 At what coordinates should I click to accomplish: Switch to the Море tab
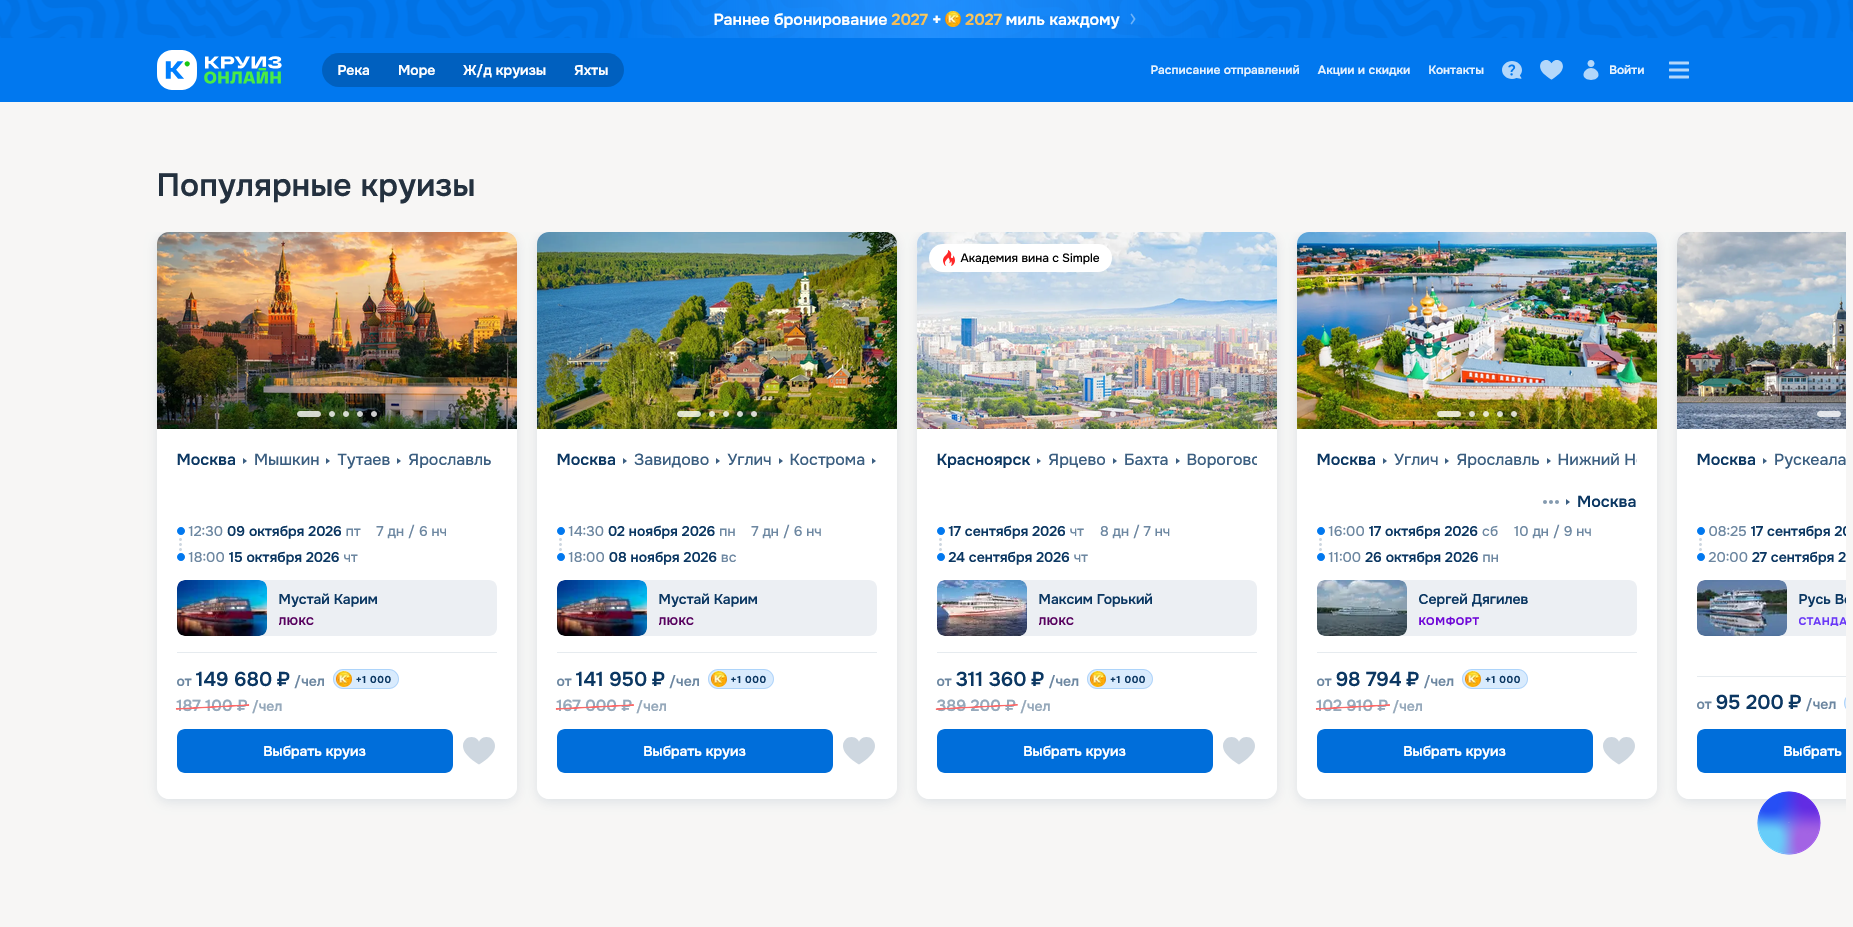pyautogui.click(x=416, y=70)
